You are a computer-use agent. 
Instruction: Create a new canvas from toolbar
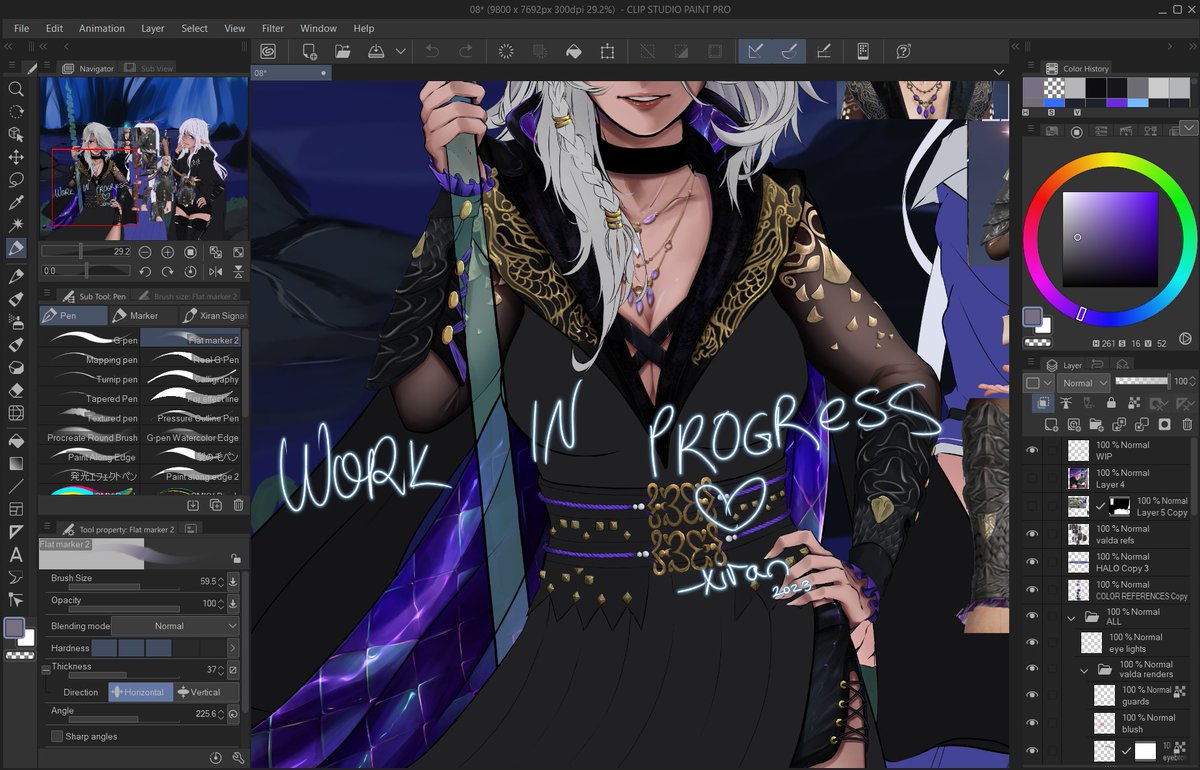coord(310,51)
